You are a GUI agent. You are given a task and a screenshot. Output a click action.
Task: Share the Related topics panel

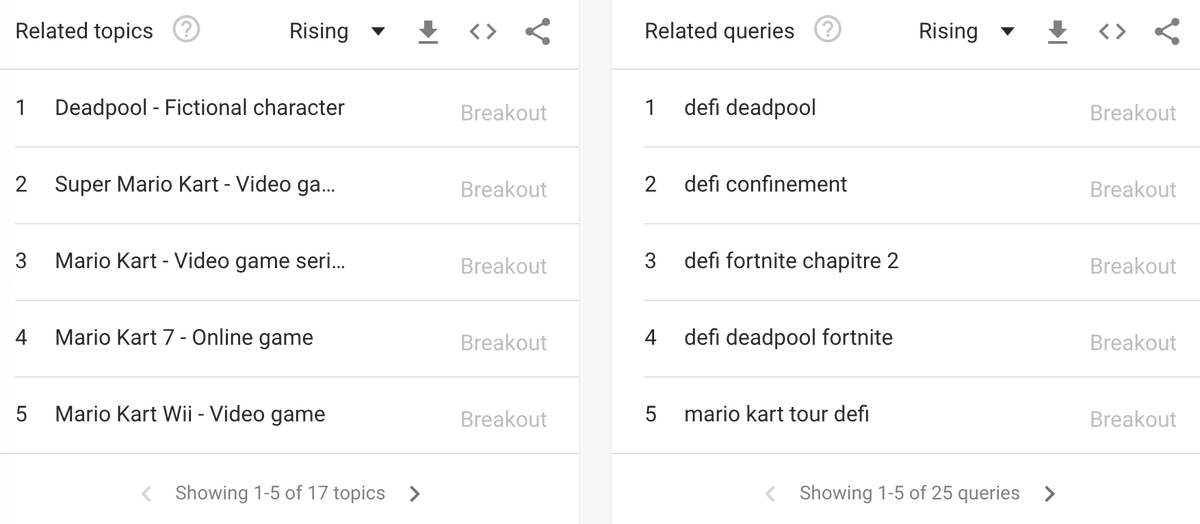tap(538, 32)
